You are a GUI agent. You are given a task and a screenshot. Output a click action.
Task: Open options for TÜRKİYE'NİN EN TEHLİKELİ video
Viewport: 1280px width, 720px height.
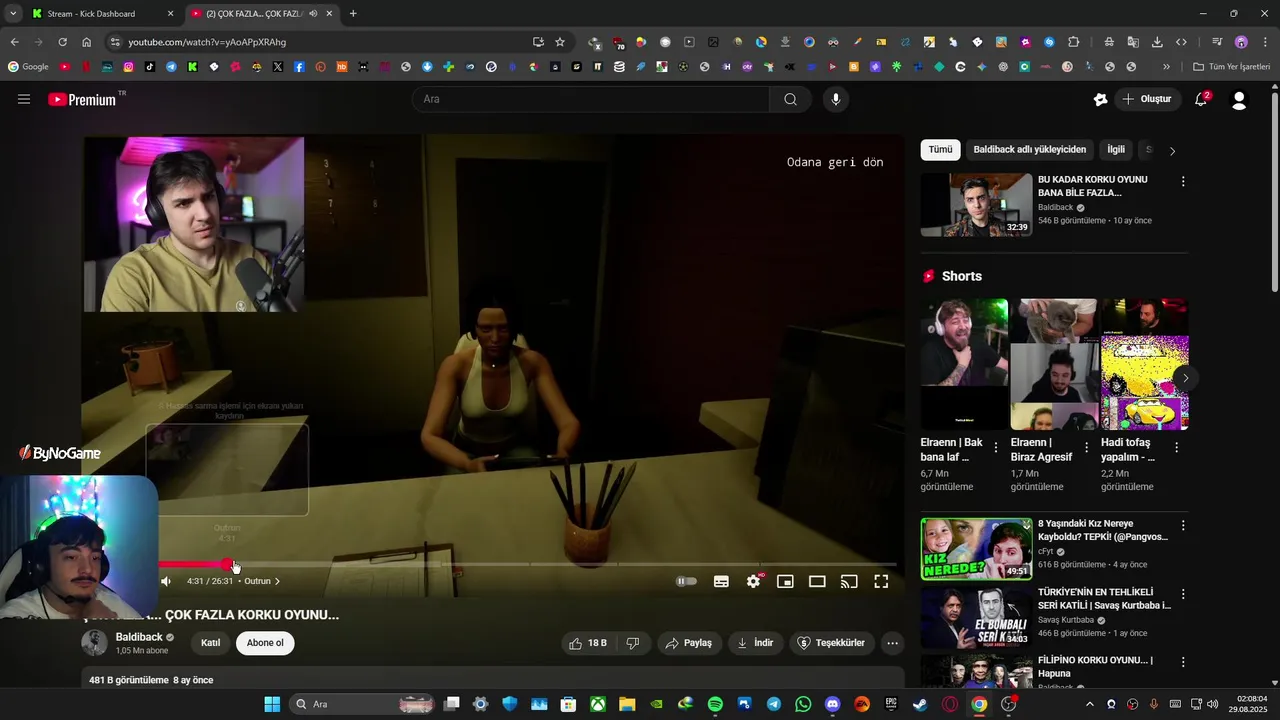(1183, 594)
